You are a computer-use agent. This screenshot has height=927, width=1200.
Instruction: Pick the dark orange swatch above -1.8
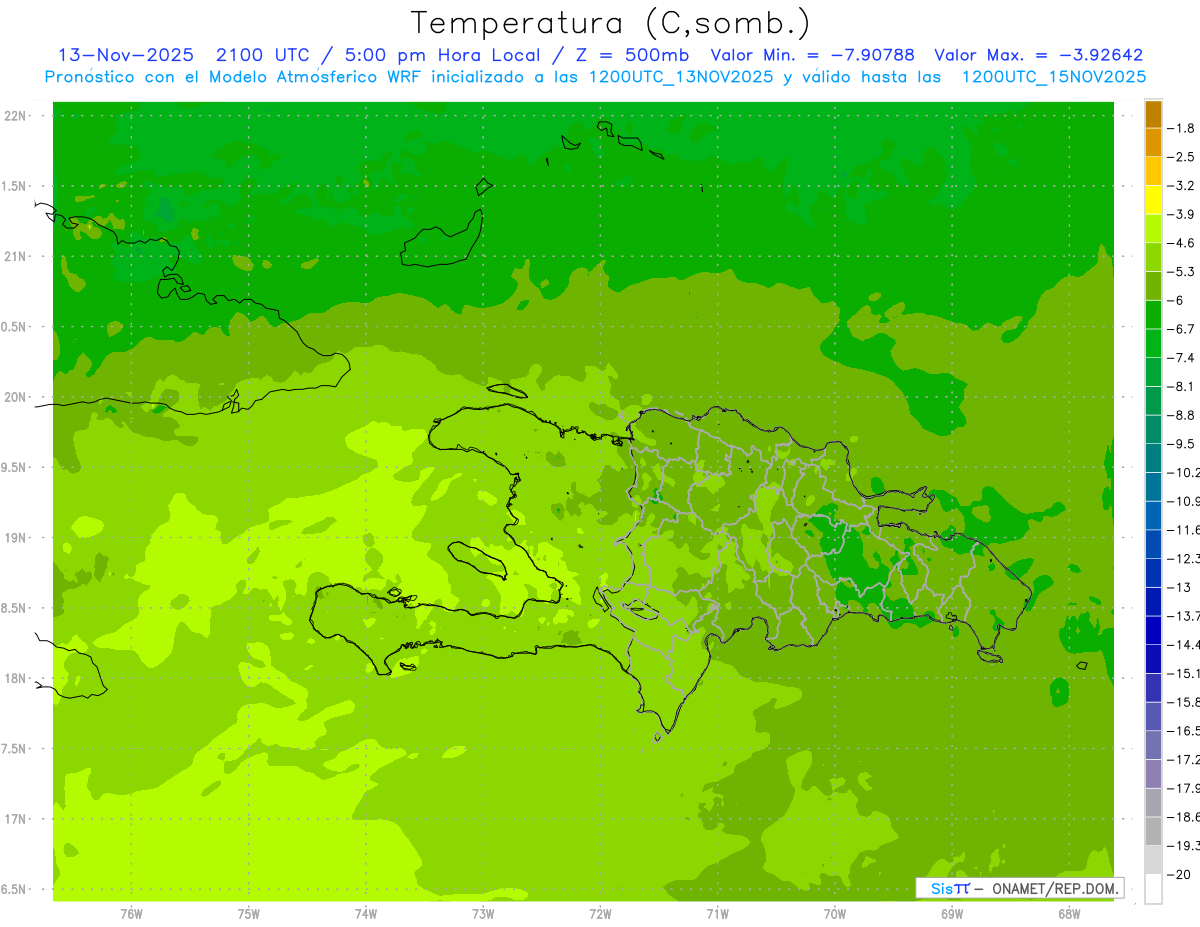pyautogui.click(x=1153, y=114)
